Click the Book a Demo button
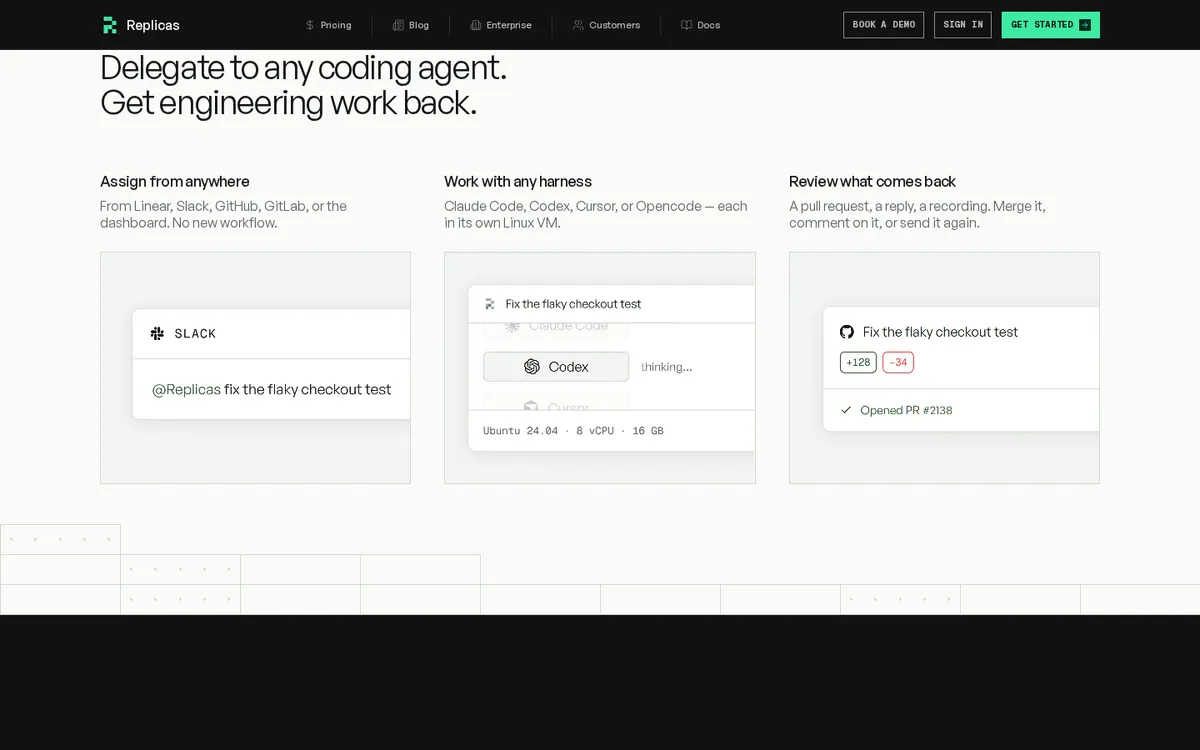 pos(884,25)
